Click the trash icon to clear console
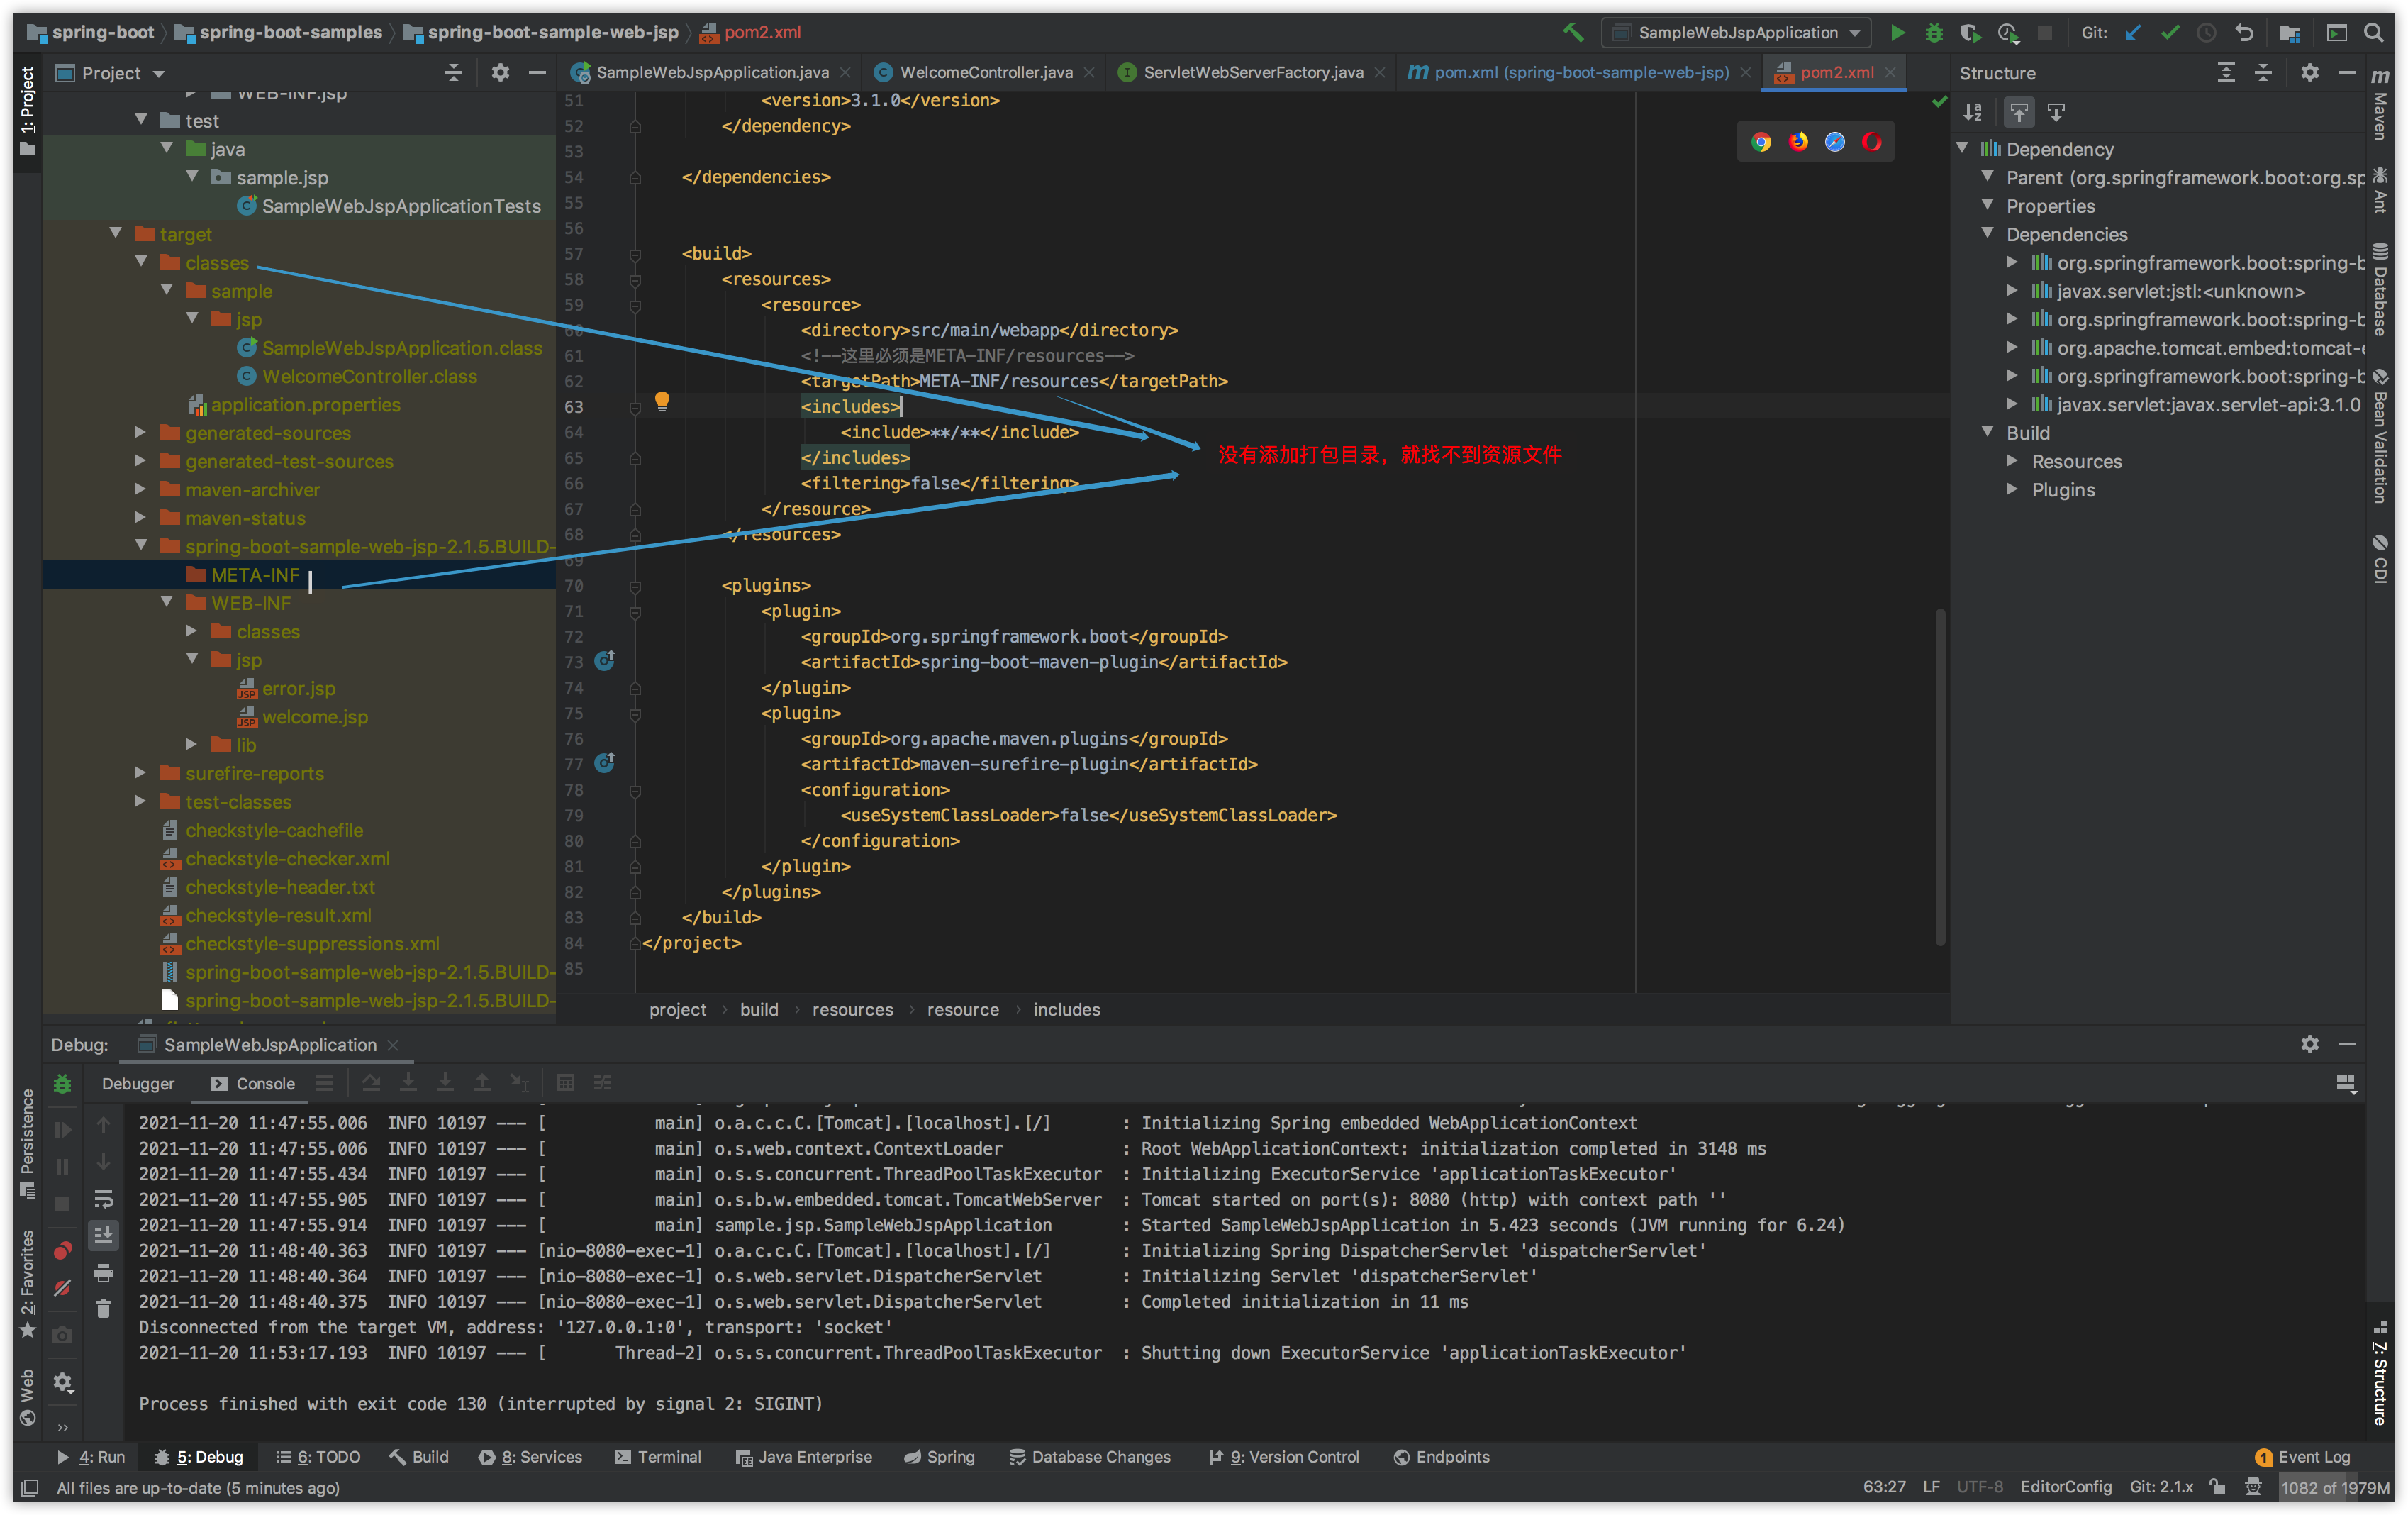 (103, 1308)
